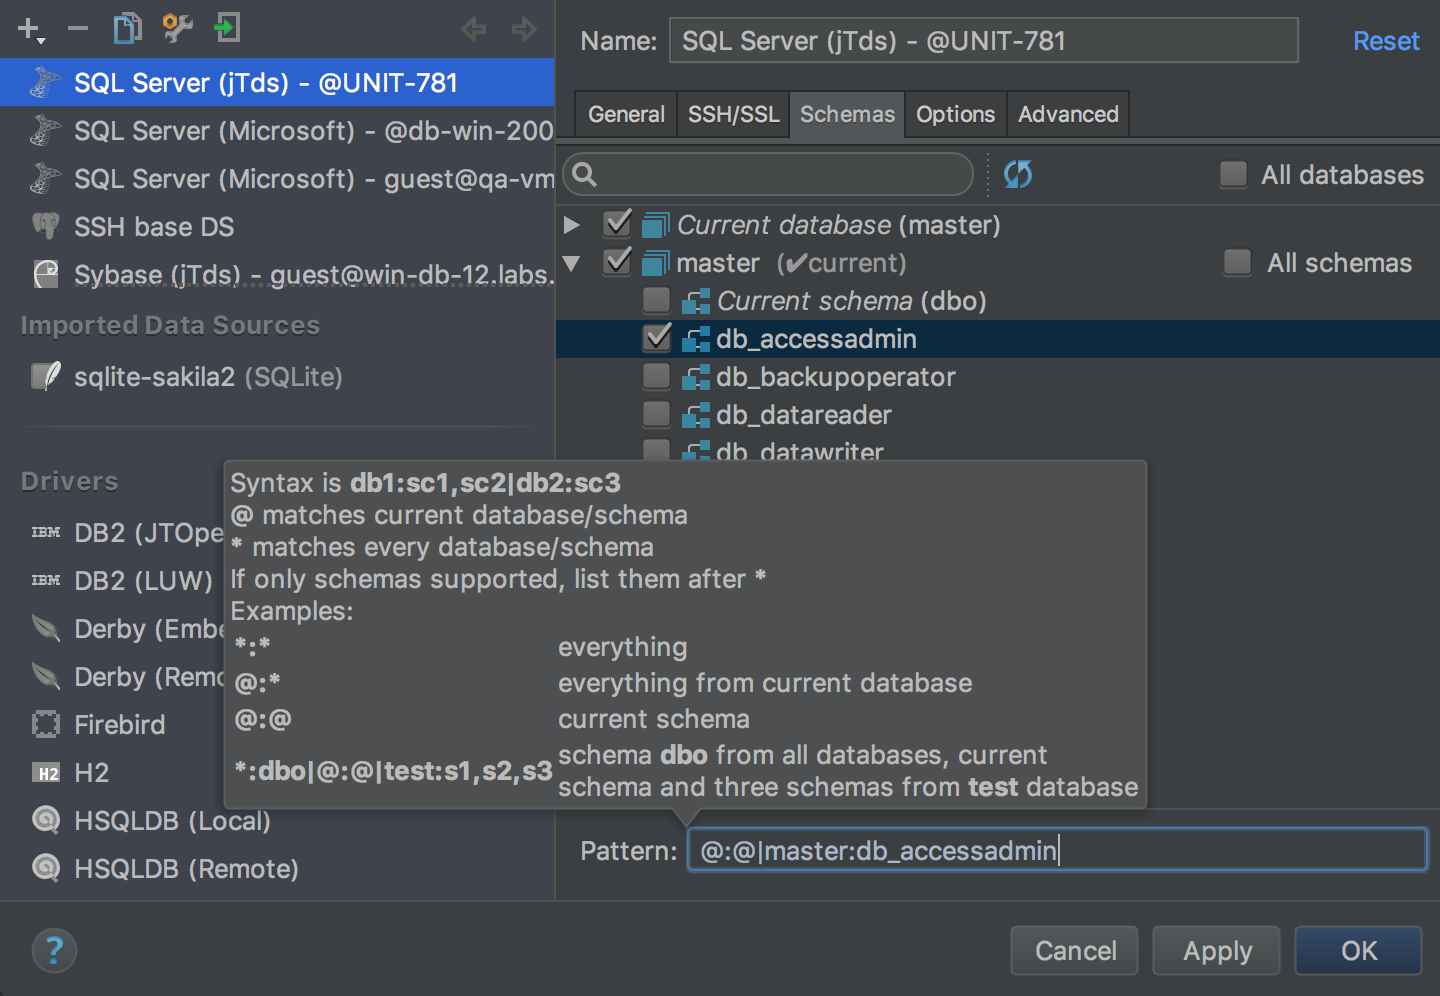Viewport: 1440px width, 996px height.
Task: Expand the Current database (master) node
Action: [572, 225]
